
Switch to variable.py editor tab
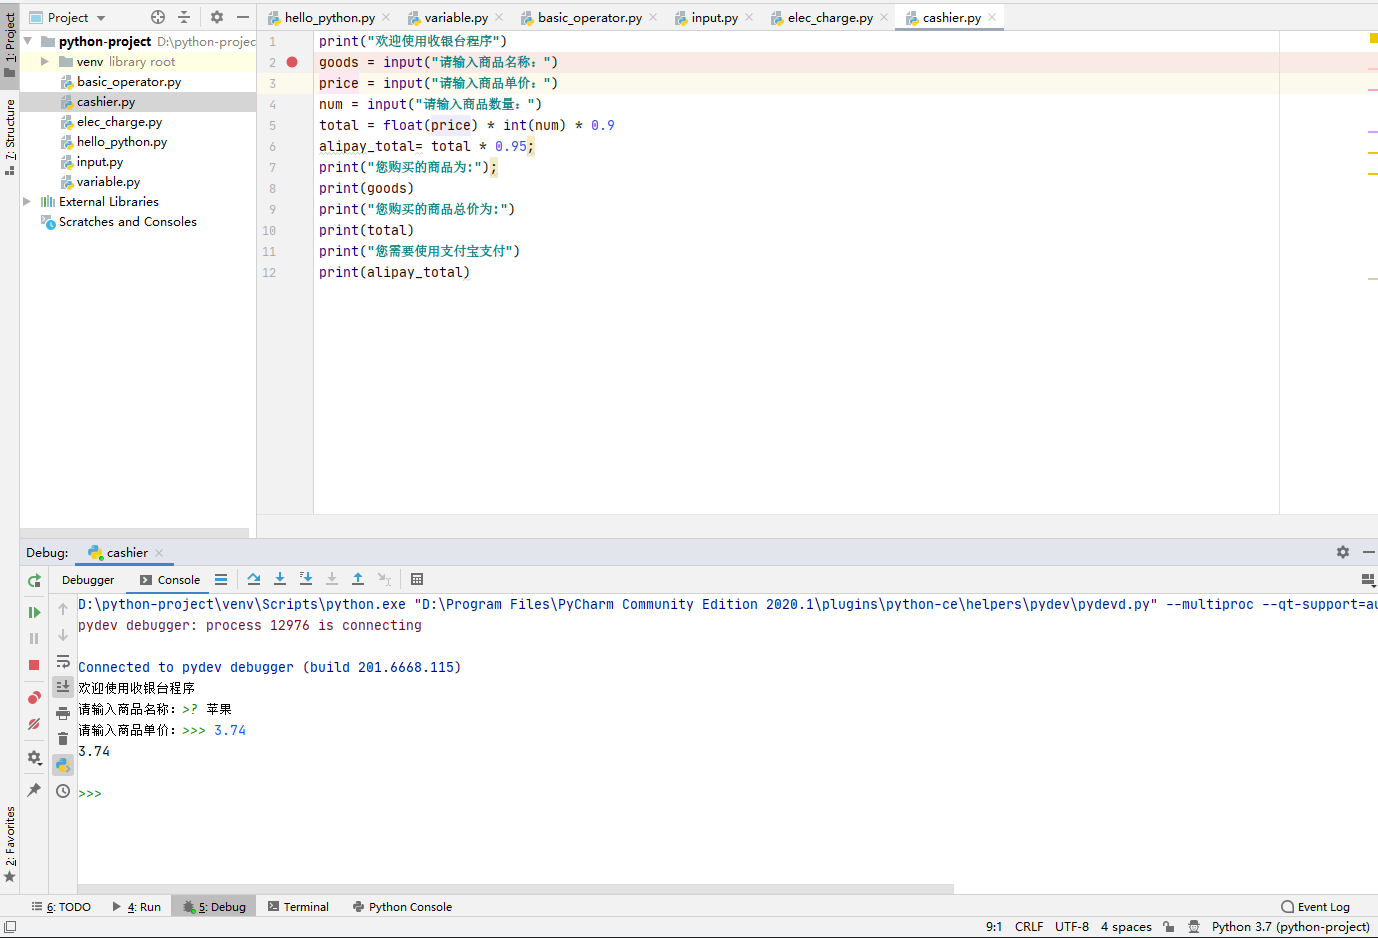tap(456, 18)
